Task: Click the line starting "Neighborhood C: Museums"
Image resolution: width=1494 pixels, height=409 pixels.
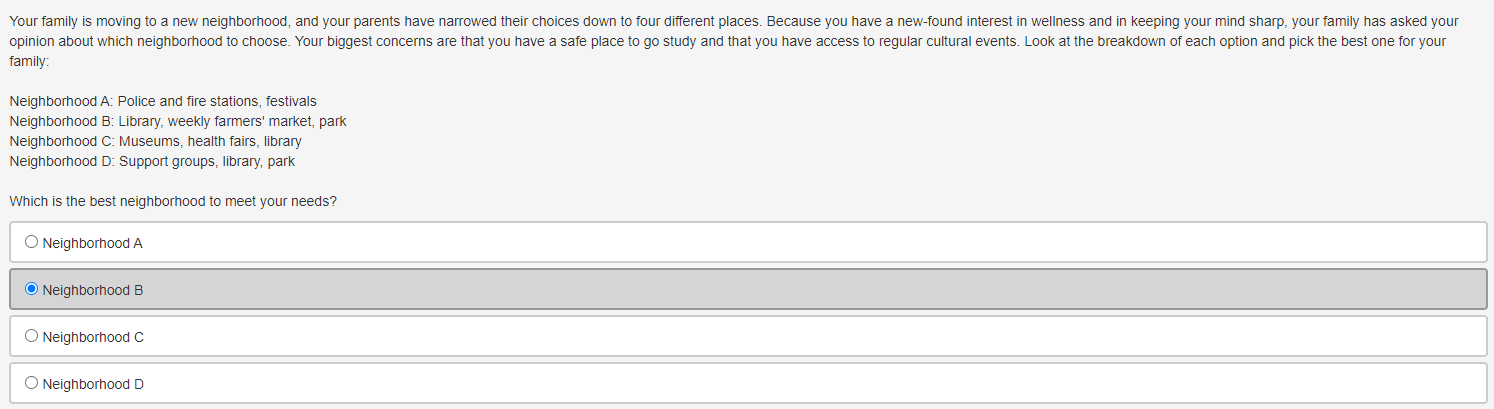Action: tap(155, 141)
